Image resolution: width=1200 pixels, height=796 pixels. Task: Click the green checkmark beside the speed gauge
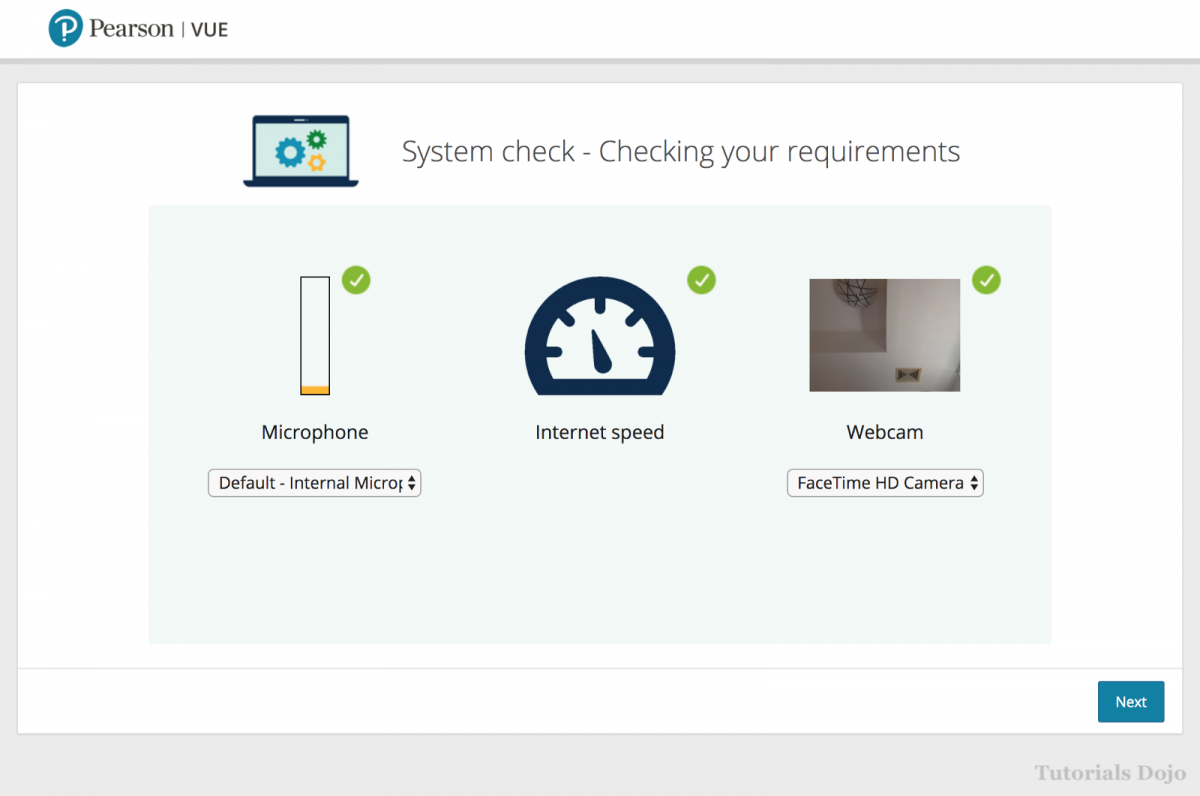coord(701,280)
